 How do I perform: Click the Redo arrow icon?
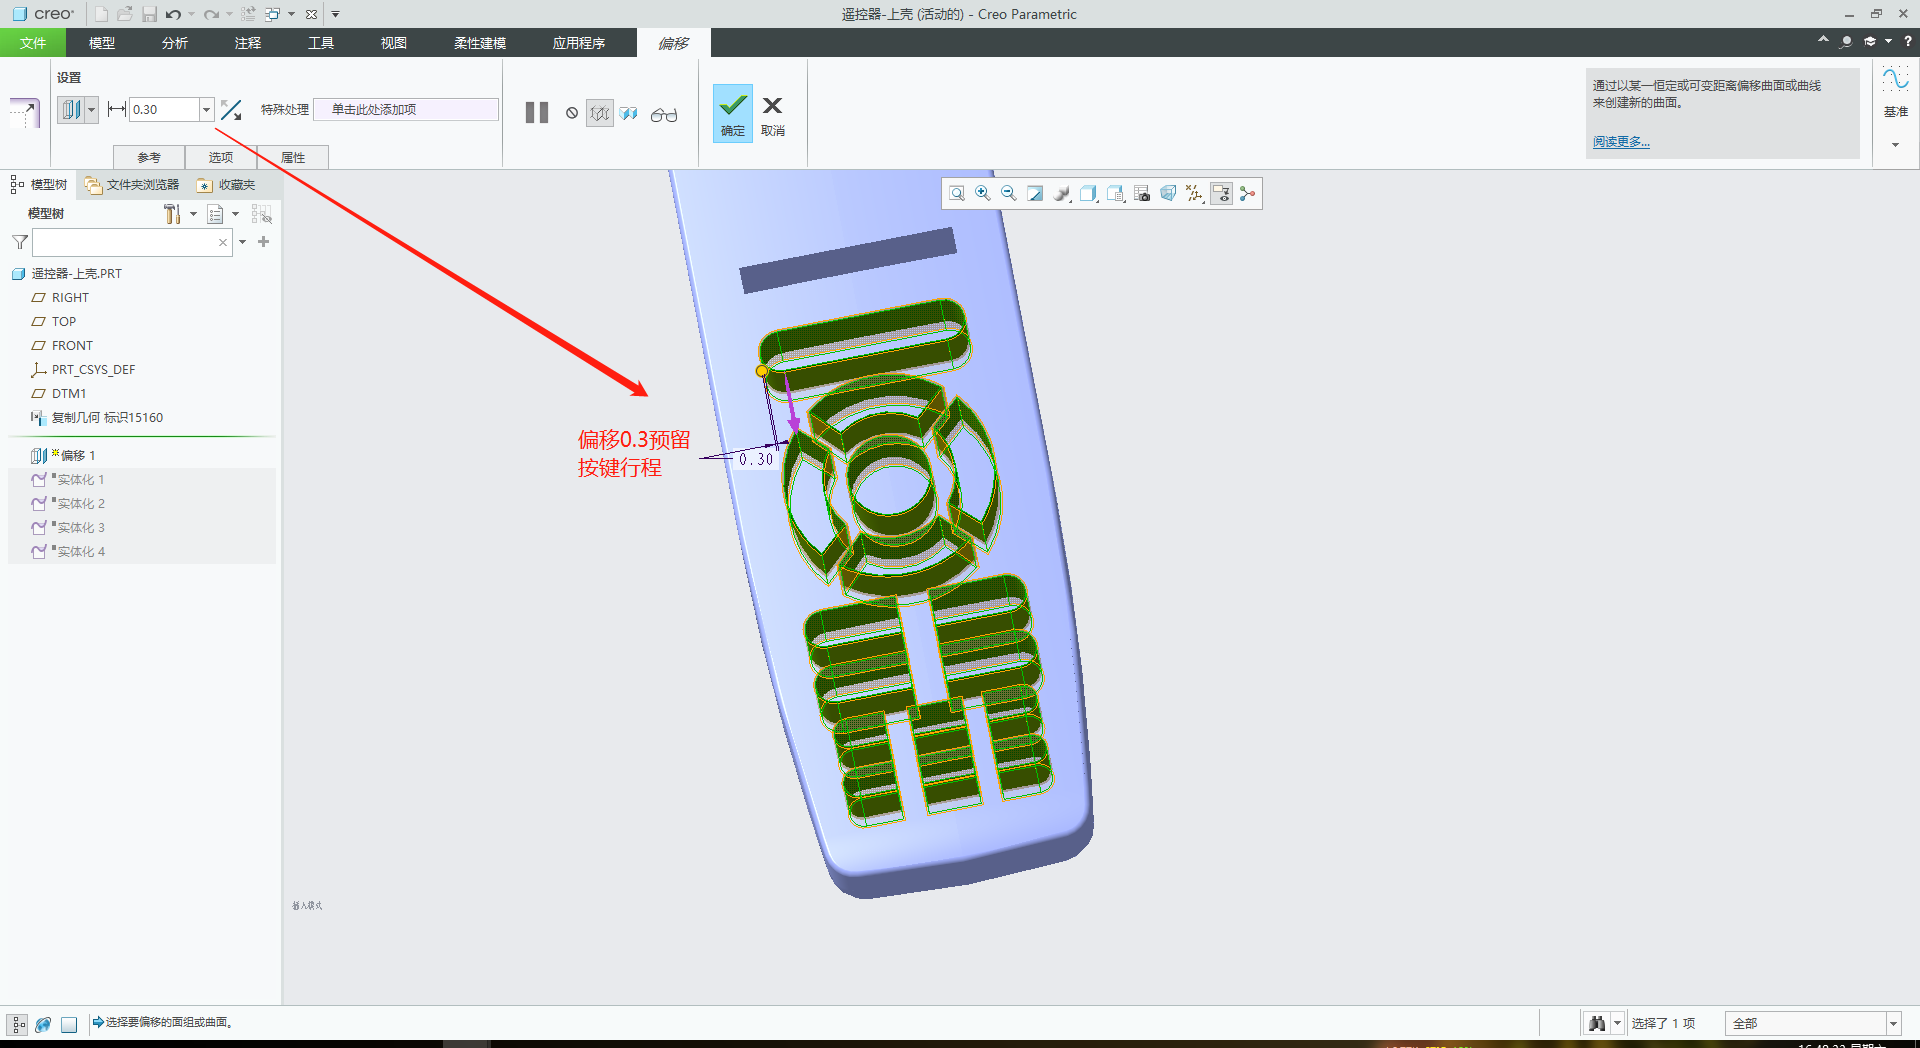(x=211, y=14)
